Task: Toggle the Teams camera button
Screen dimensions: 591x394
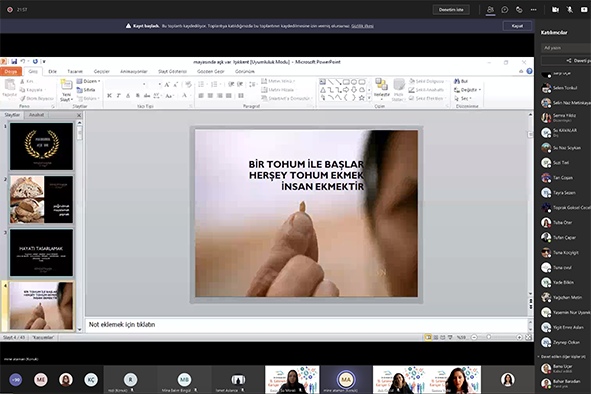Action: pos(555,10)
